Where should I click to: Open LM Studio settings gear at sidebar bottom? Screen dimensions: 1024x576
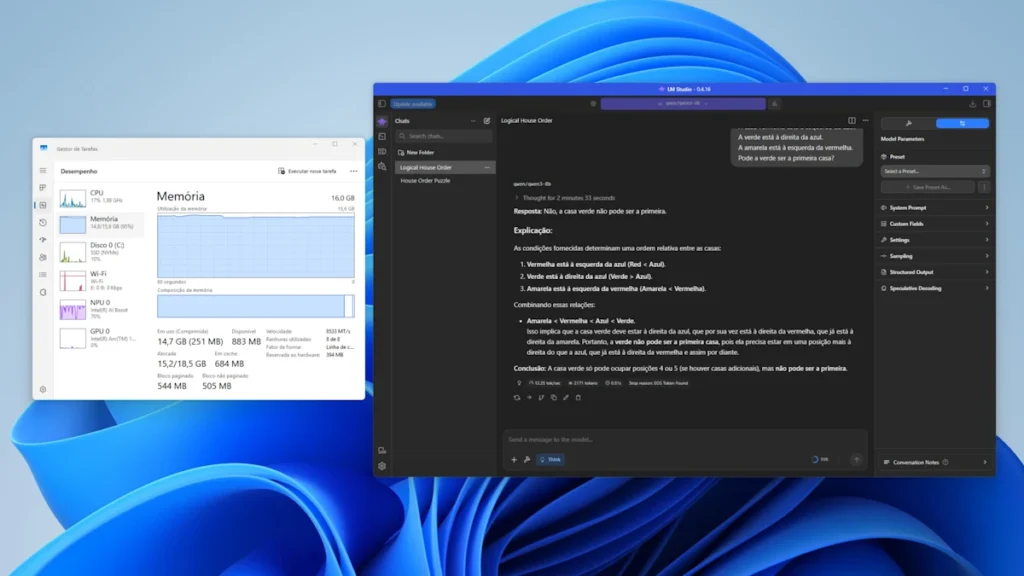tap(382, 466)
